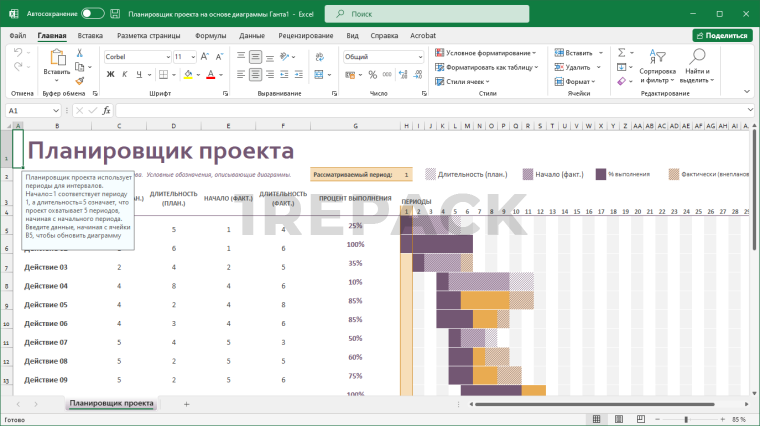The width and height of the screenshot is (760, 426).
Task: Open the Corbel font name dropdown
Action: click(136, 57)
